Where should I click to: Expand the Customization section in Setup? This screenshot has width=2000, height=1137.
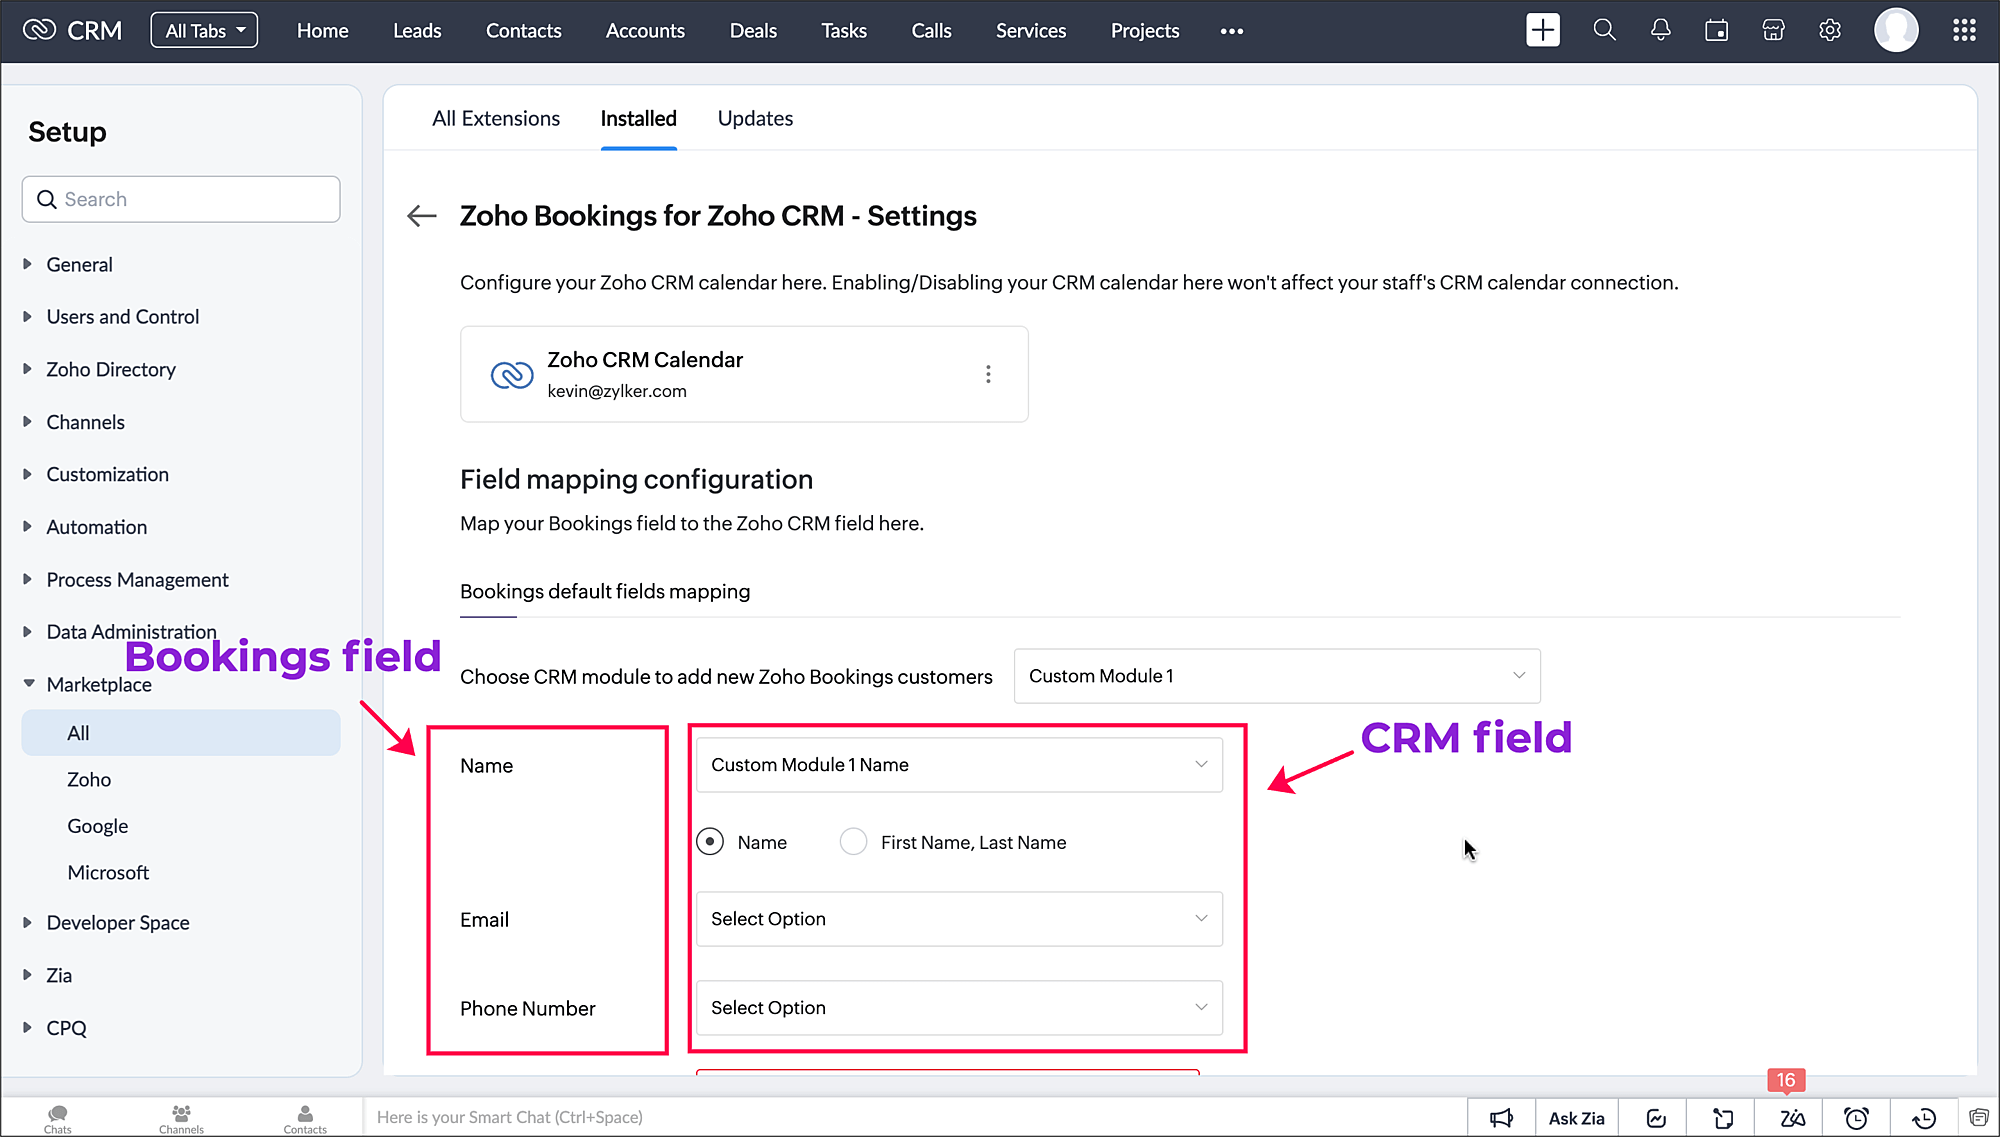click(x=106, y=474)
